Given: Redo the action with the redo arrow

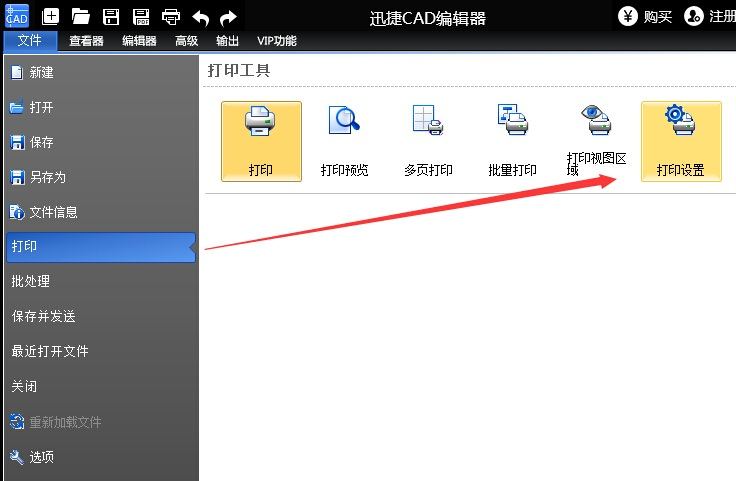Looking at the screenshot, I should click(228, 16).
